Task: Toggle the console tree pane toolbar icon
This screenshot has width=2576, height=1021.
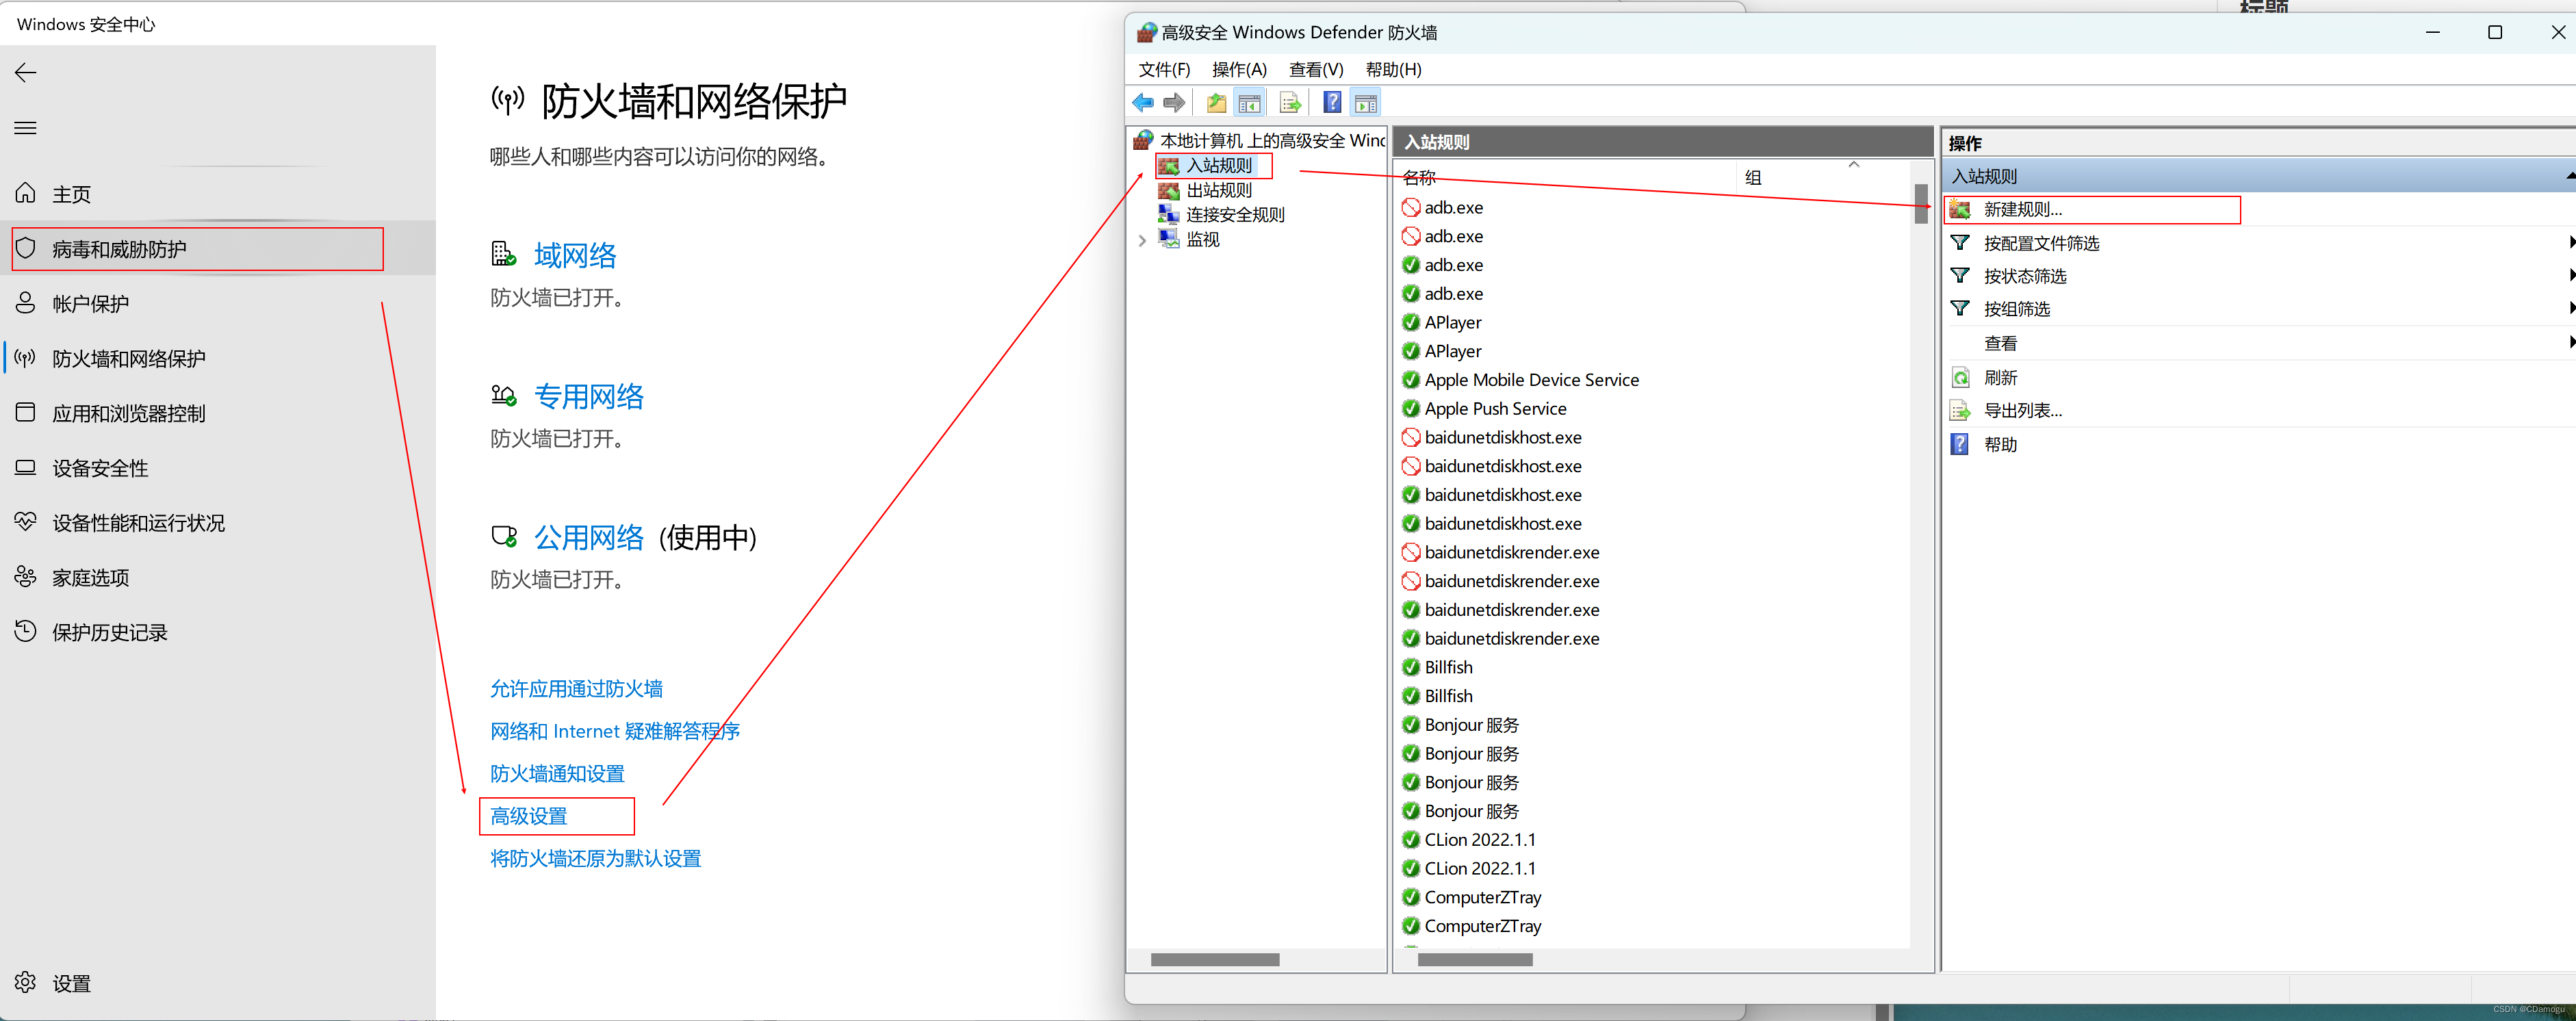Action: [x=1249, y=102]
